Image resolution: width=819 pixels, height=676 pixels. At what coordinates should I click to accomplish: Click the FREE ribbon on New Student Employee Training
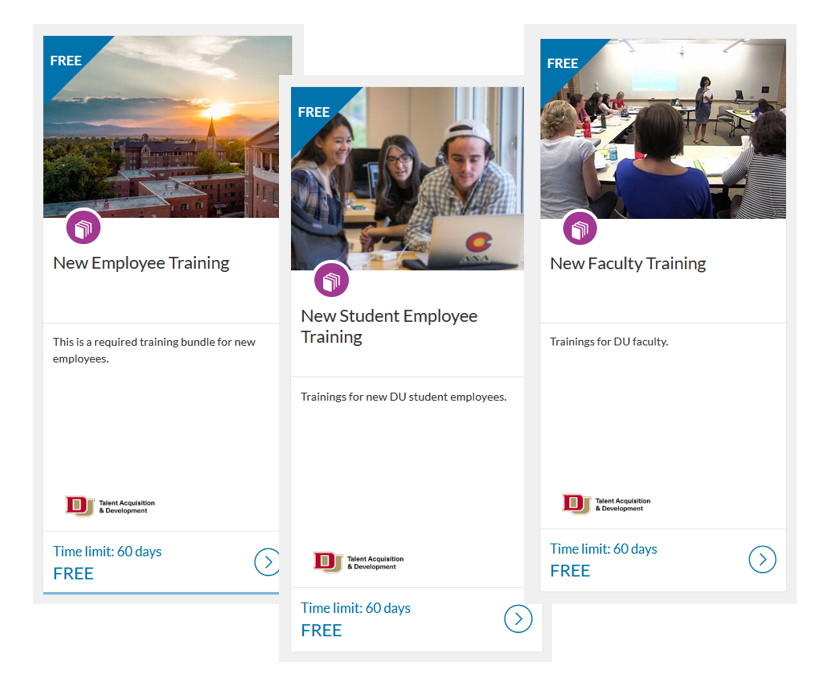[314, 113]
